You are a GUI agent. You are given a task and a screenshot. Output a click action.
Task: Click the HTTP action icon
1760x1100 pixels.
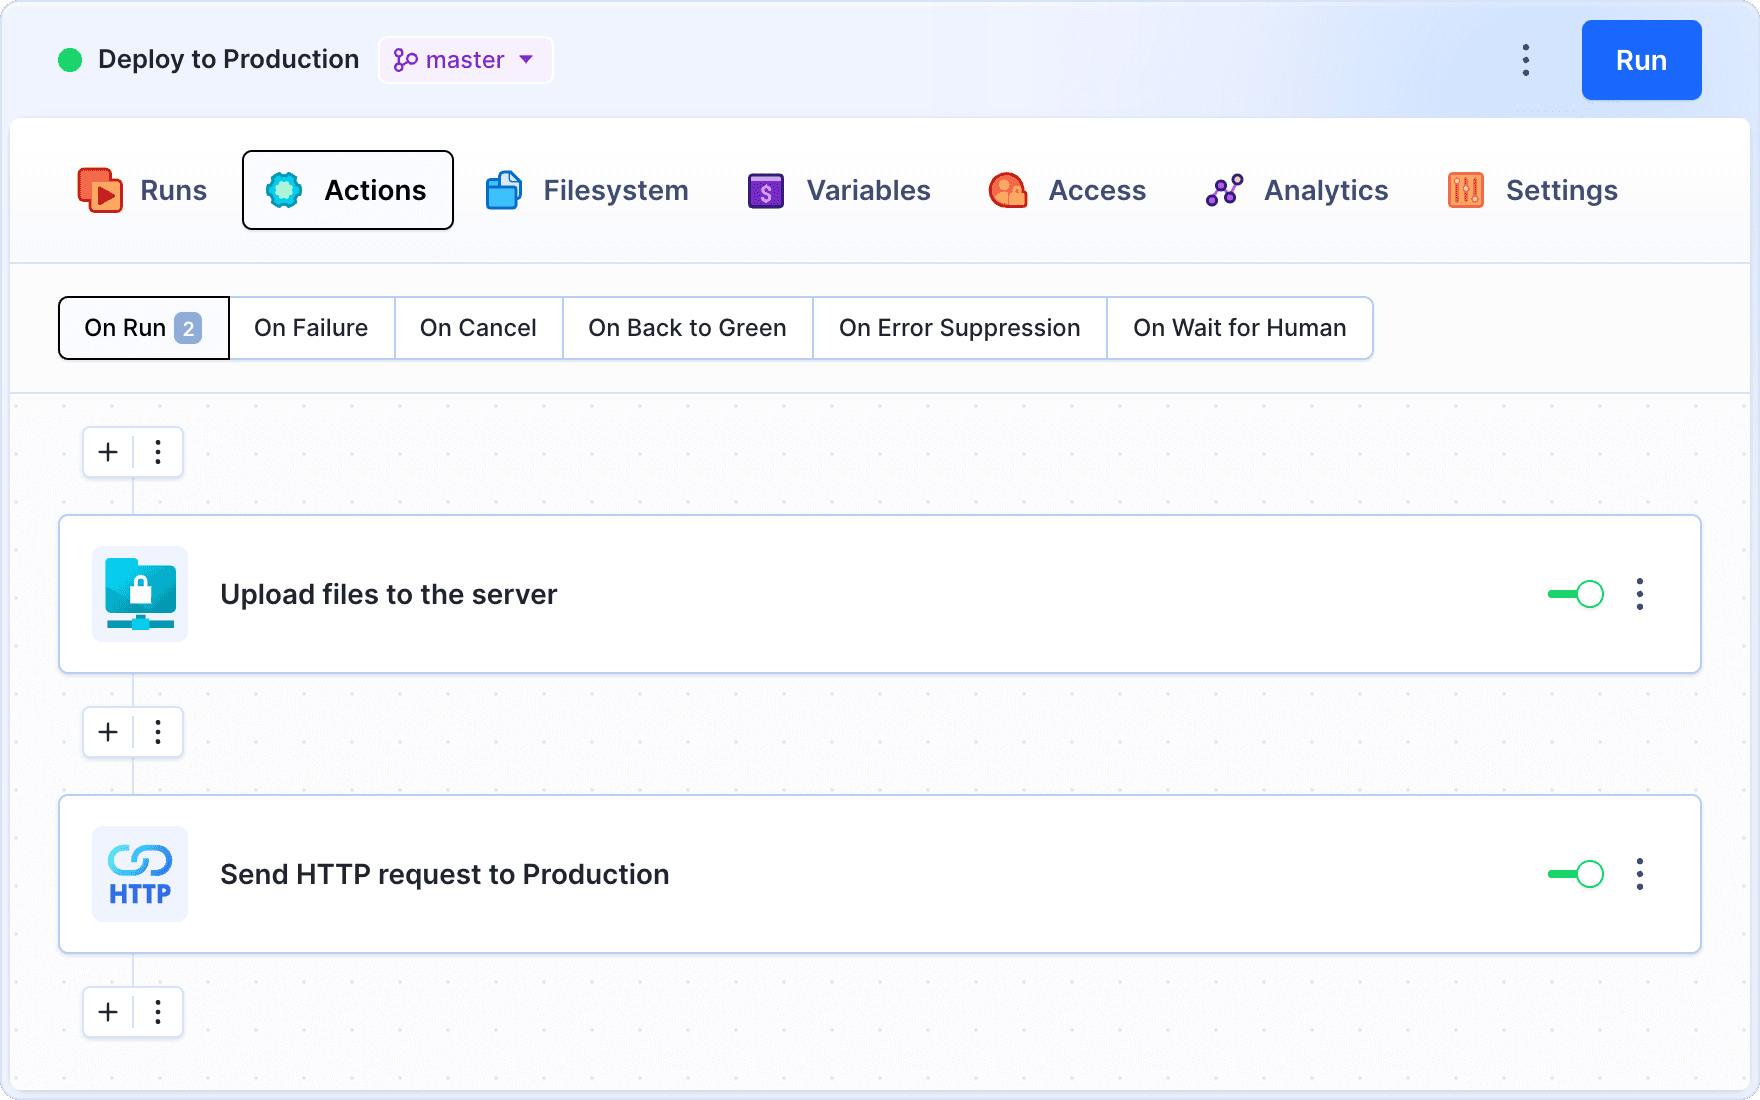139,874
